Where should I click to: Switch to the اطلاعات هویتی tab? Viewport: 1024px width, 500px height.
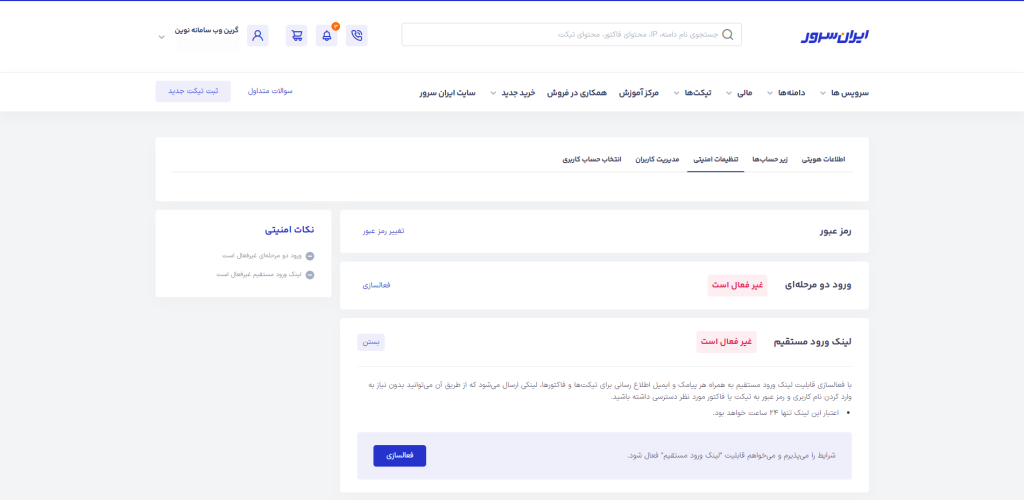coord(824,159)
